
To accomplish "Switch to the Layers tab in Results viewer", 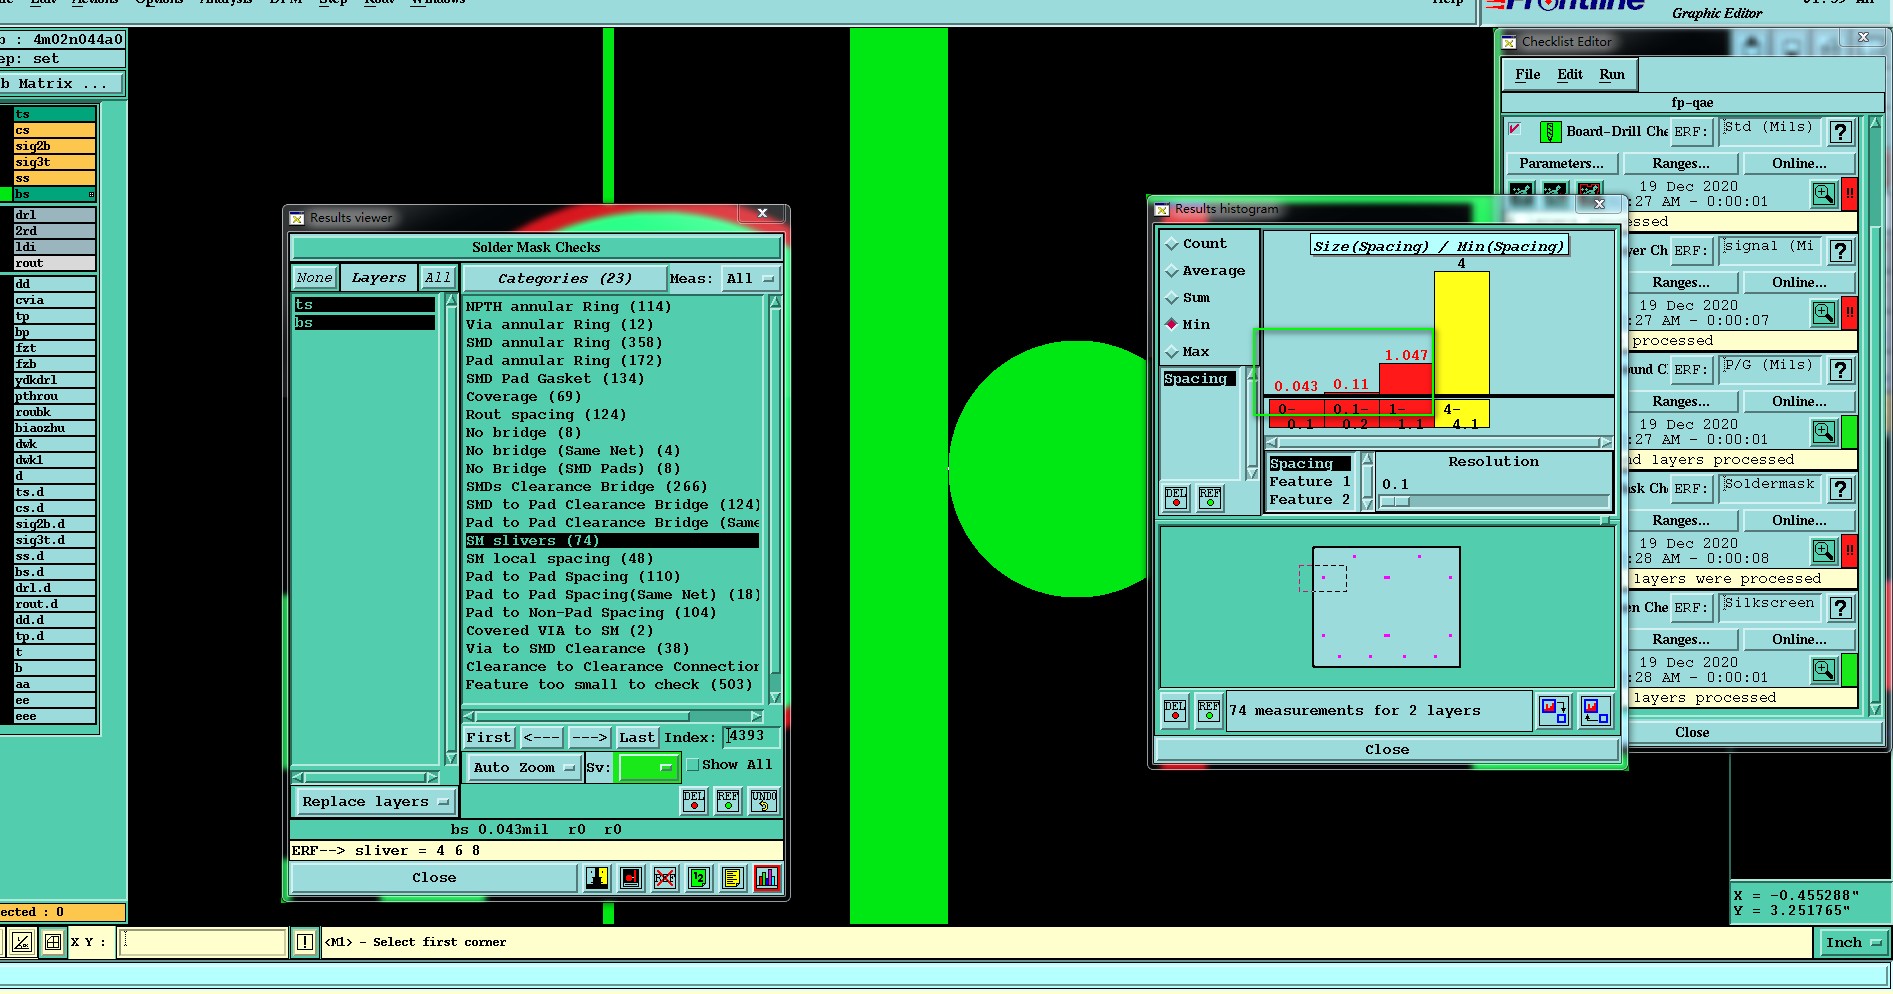I will click(378, 278).
